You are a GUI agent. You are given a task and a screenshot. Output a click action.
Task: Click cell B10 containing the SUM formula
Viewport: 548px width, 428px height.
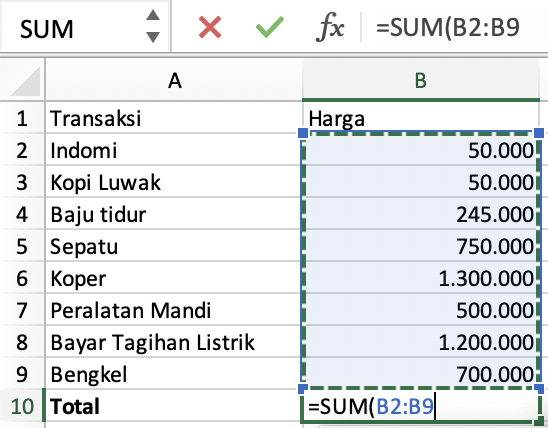pyautogui.click(x=421, y=406)
